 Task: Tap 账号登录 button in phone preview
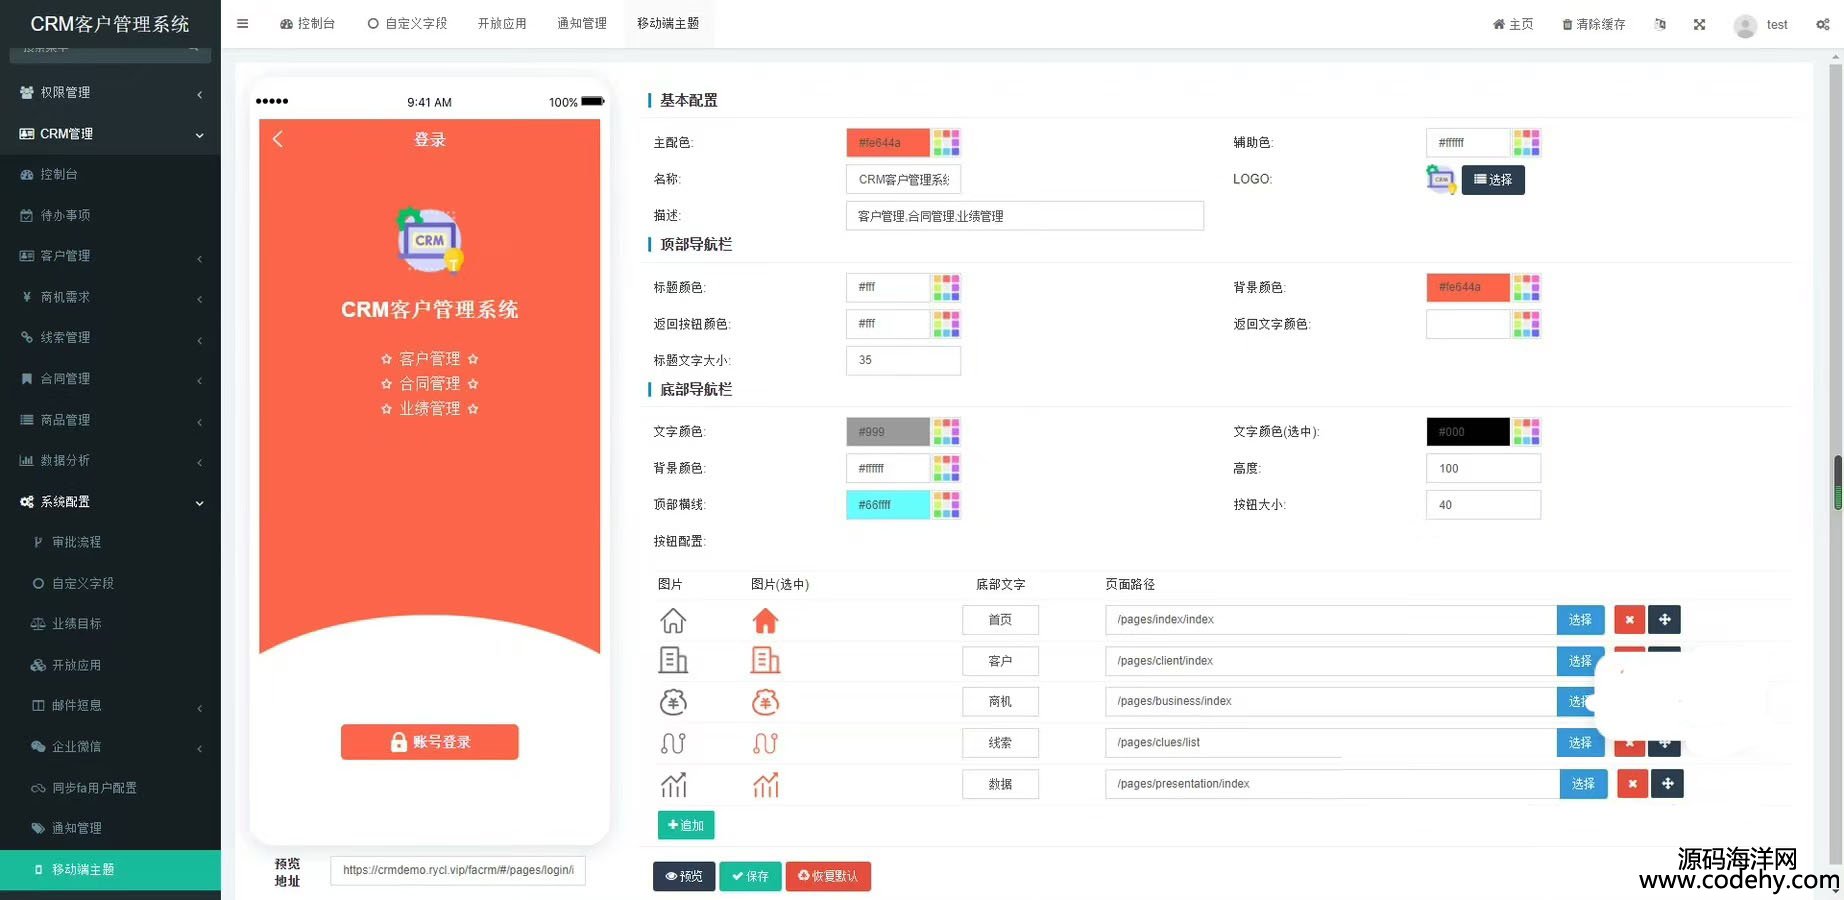(430, 742)
